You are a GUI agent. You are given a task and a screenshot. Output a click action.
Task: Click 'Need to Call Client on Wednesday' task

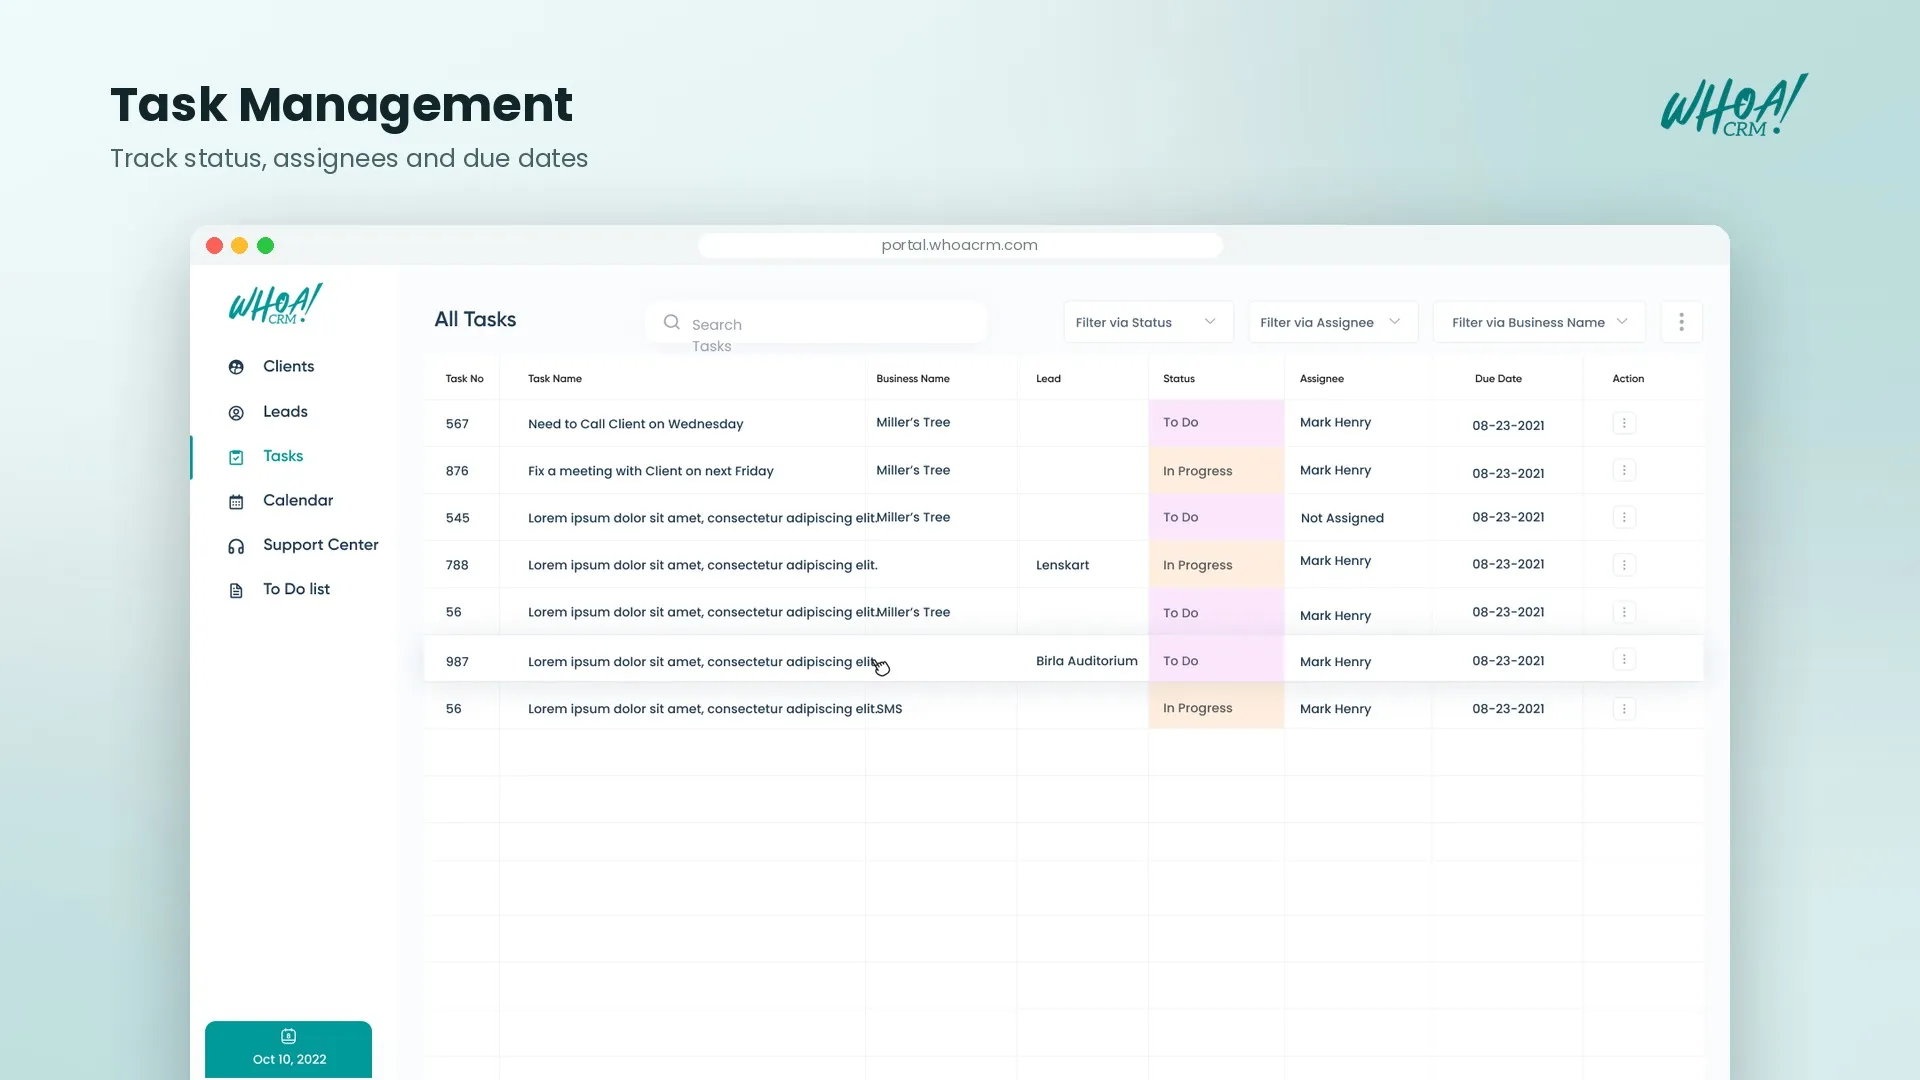635,424
